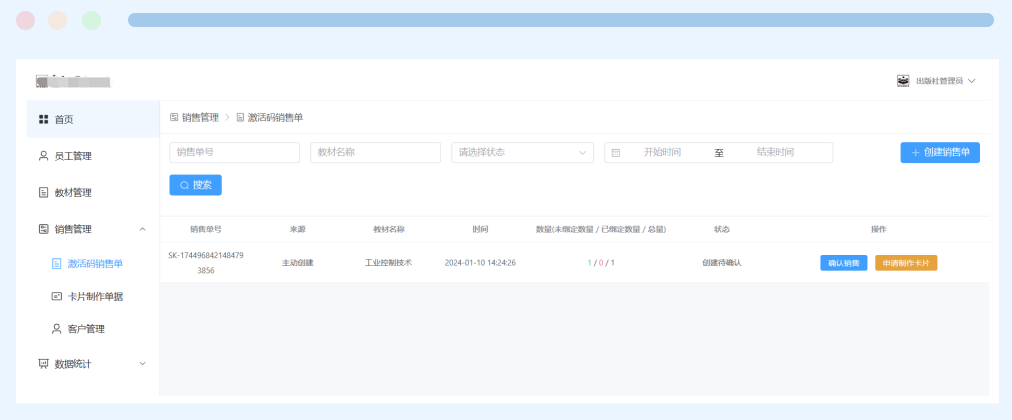This screenshot has height=420, width=1012.
Task: Click the 员工管理 person icon
Action: [43, 156]
